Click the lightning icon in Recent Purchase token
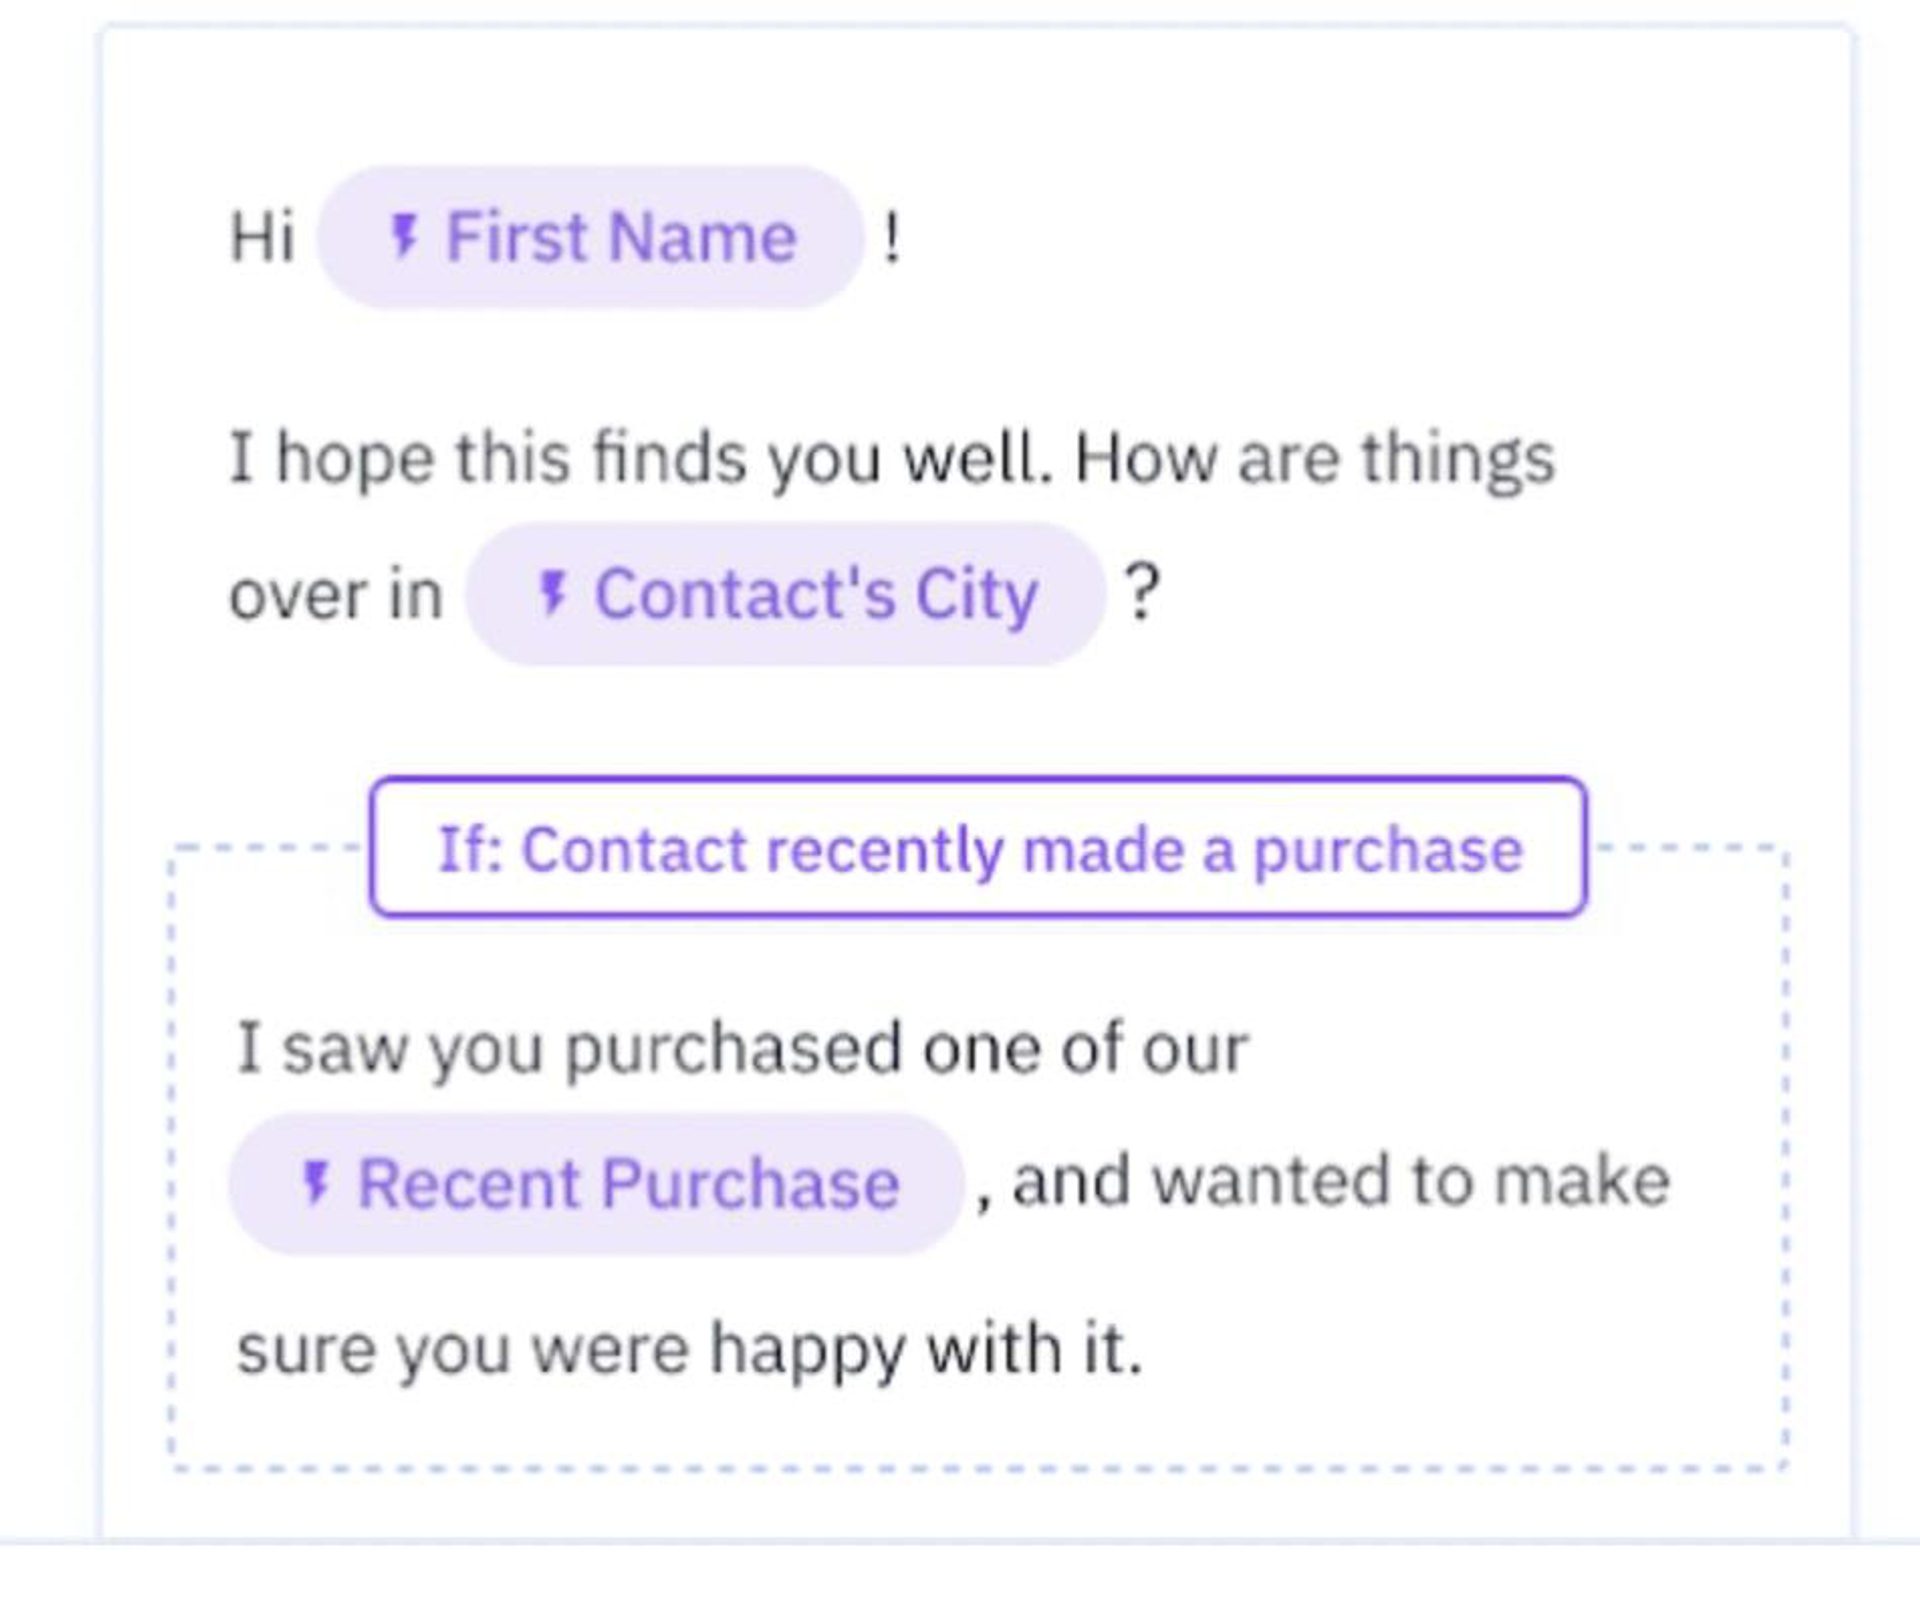The image size is (1920, 1609). click(316, 1183)
